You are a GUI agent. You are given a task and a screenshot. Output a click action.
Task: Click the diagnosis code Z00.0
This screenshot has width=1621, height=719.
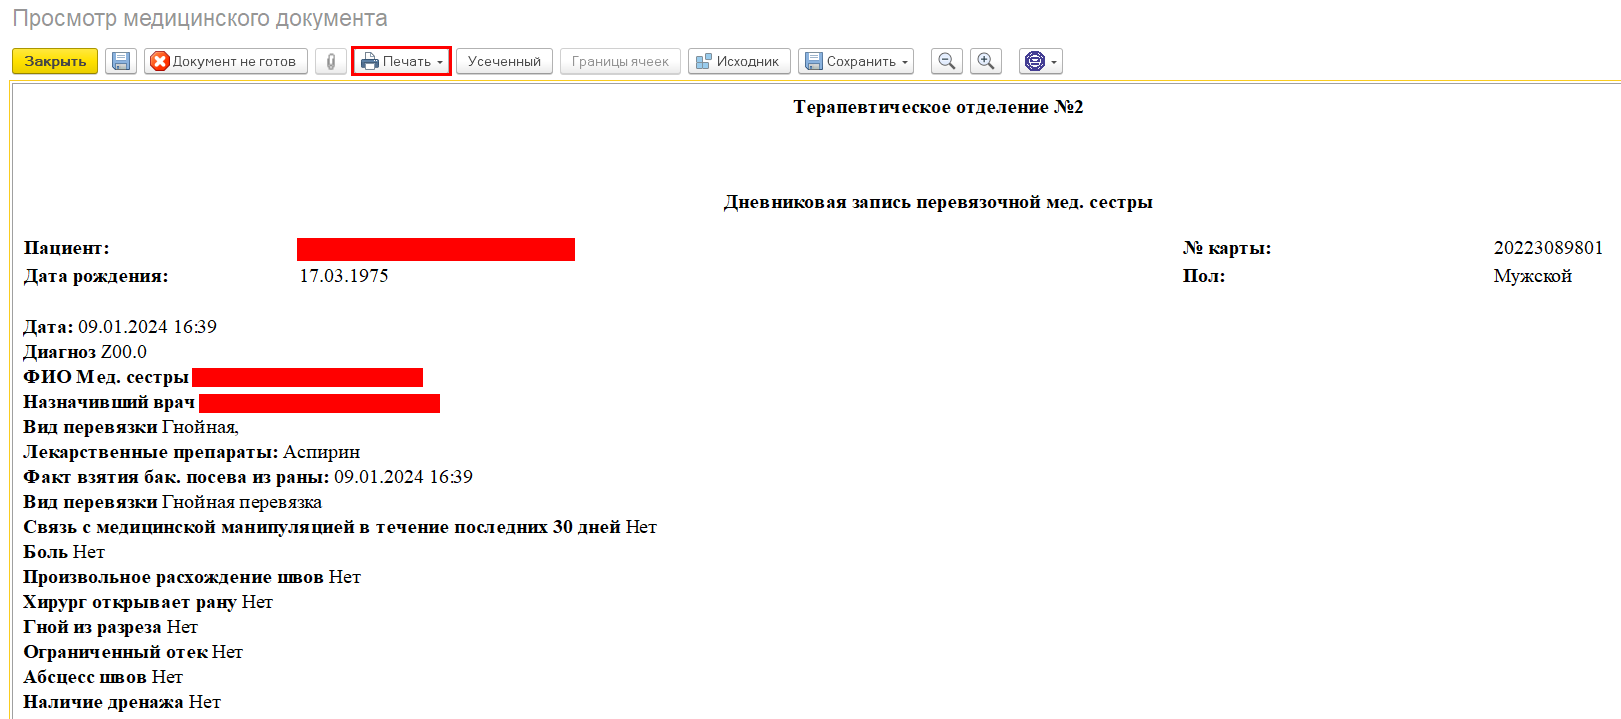point(123,352)
